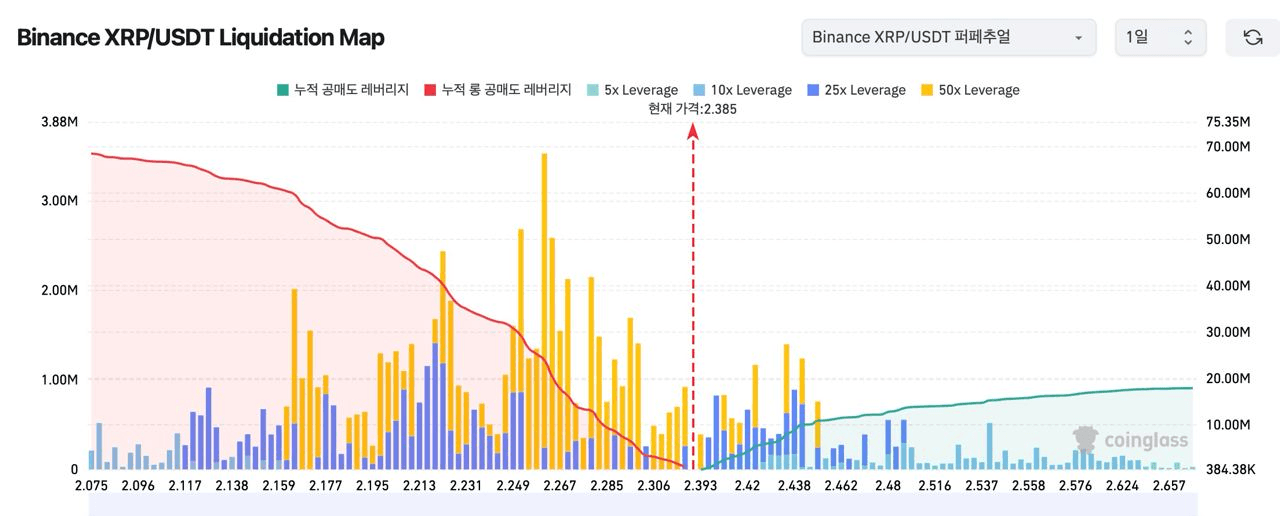The image size is (1280, 516).
Task: Click the 2.249 x-axis label
Action: tap(512, 486)
